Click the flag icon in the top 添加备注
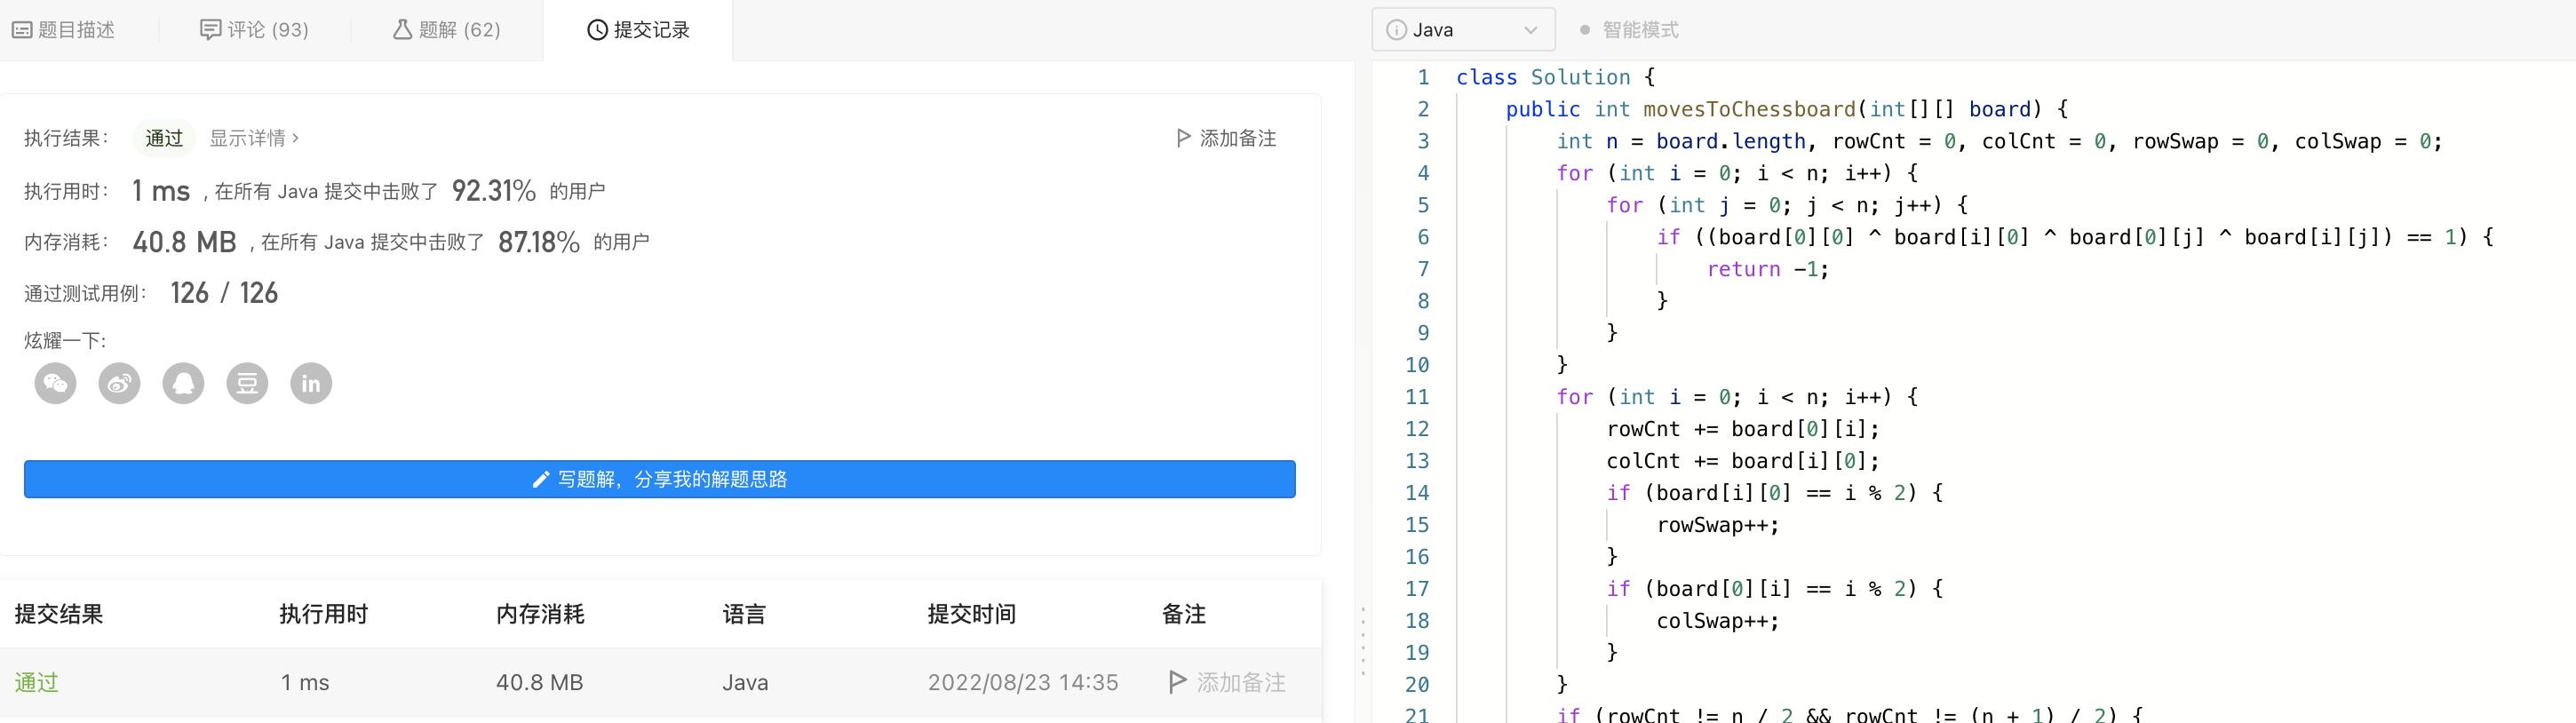The width and height of the screenshot is (2576, 723). tap(1183, 138)
